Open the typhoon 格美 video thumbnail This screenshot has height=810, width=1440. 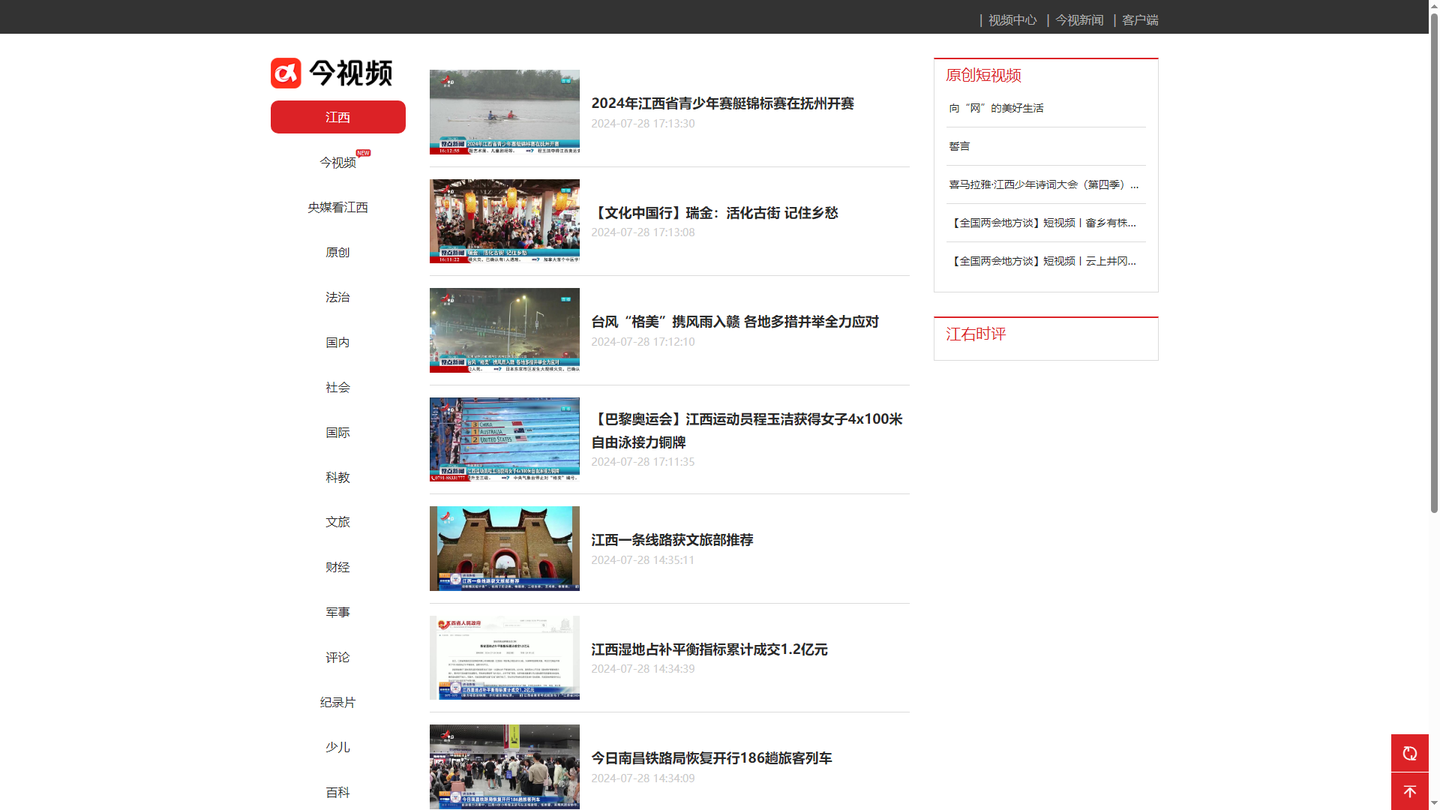pyautogui.click(x=505, y=330)
